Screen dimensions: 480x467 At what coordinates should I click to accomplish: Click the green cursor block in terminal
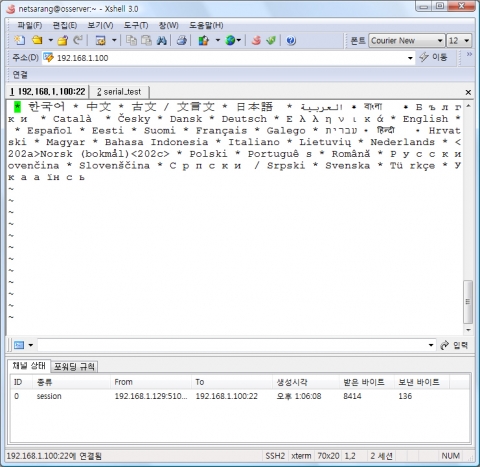pos(17,107)
